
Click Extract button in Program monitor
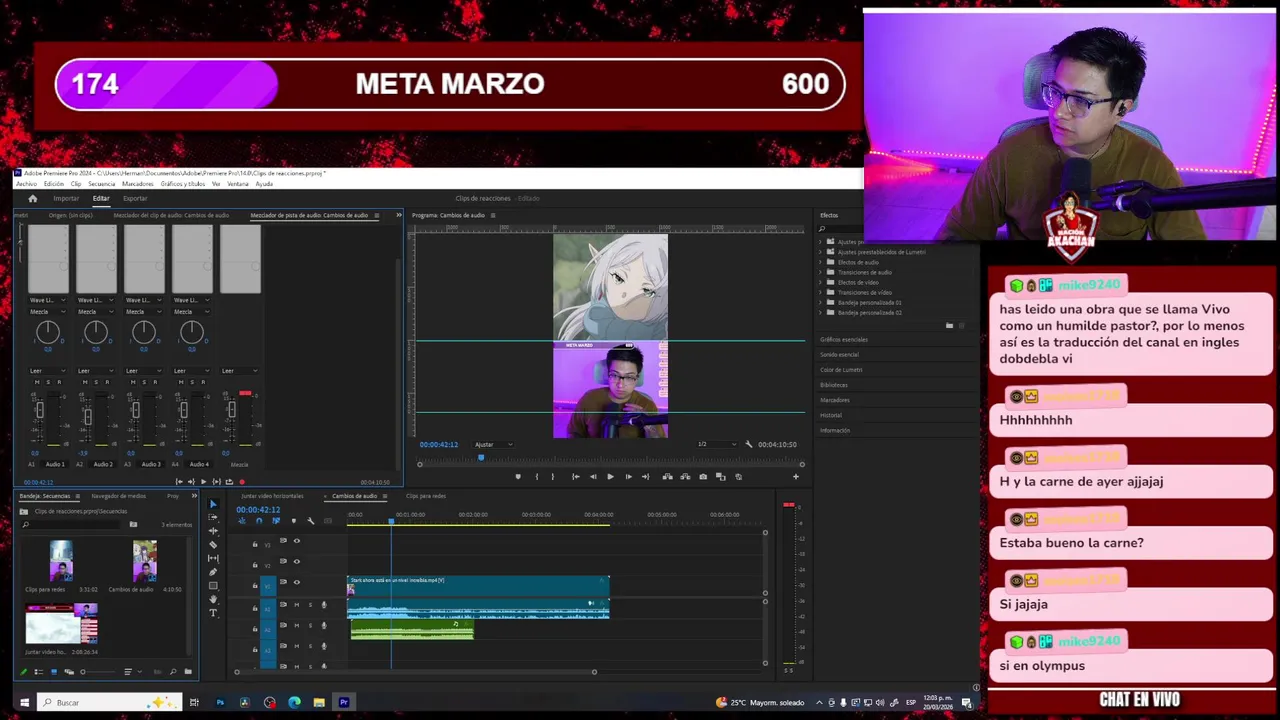(685, 476)
